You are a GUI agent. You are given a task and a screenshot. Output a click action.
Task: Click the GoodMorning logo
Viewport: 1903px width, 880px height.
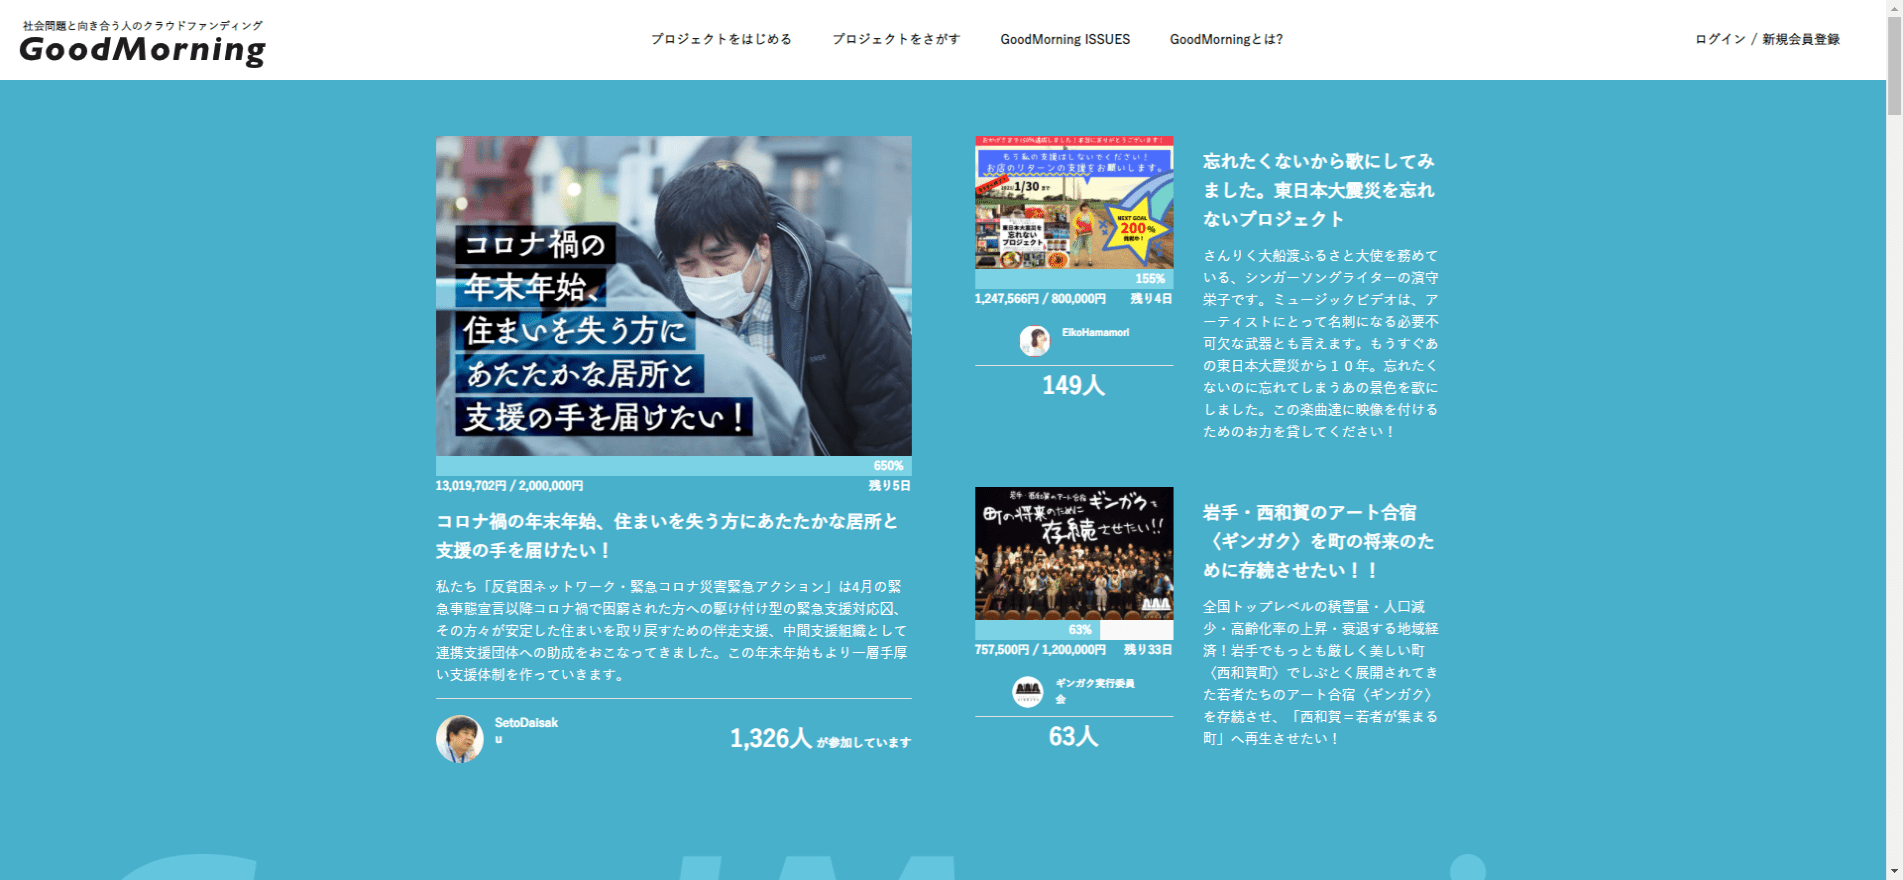142,50
